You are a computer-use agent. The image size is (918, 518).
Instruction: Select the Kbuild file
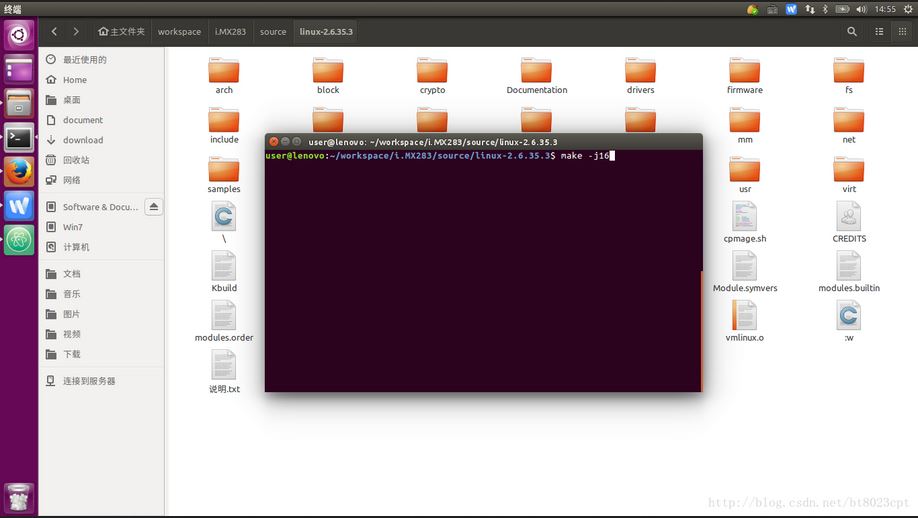tap(224, 272)
